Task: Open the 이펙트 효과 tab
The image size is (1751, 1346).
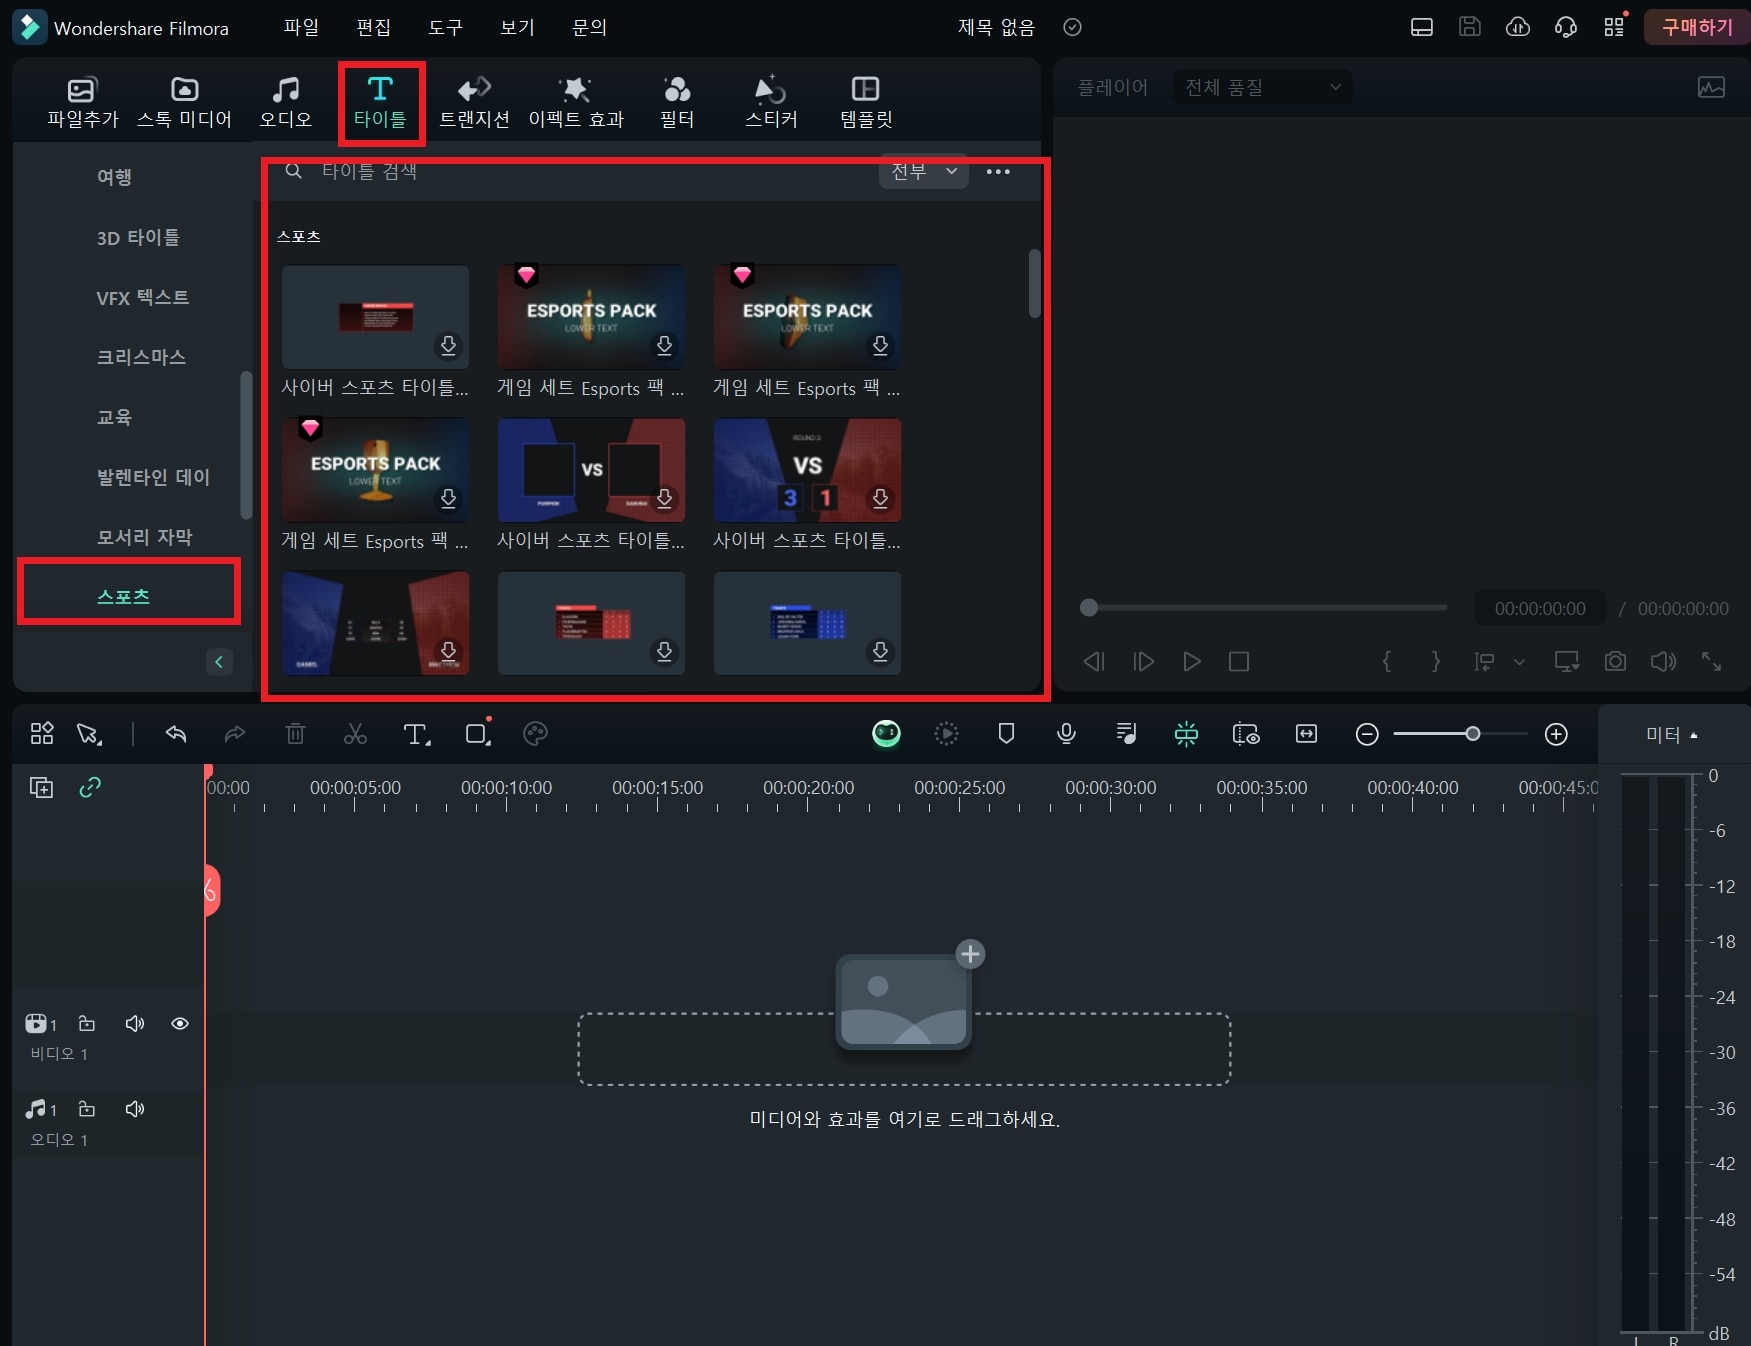Action: (576, 102)
